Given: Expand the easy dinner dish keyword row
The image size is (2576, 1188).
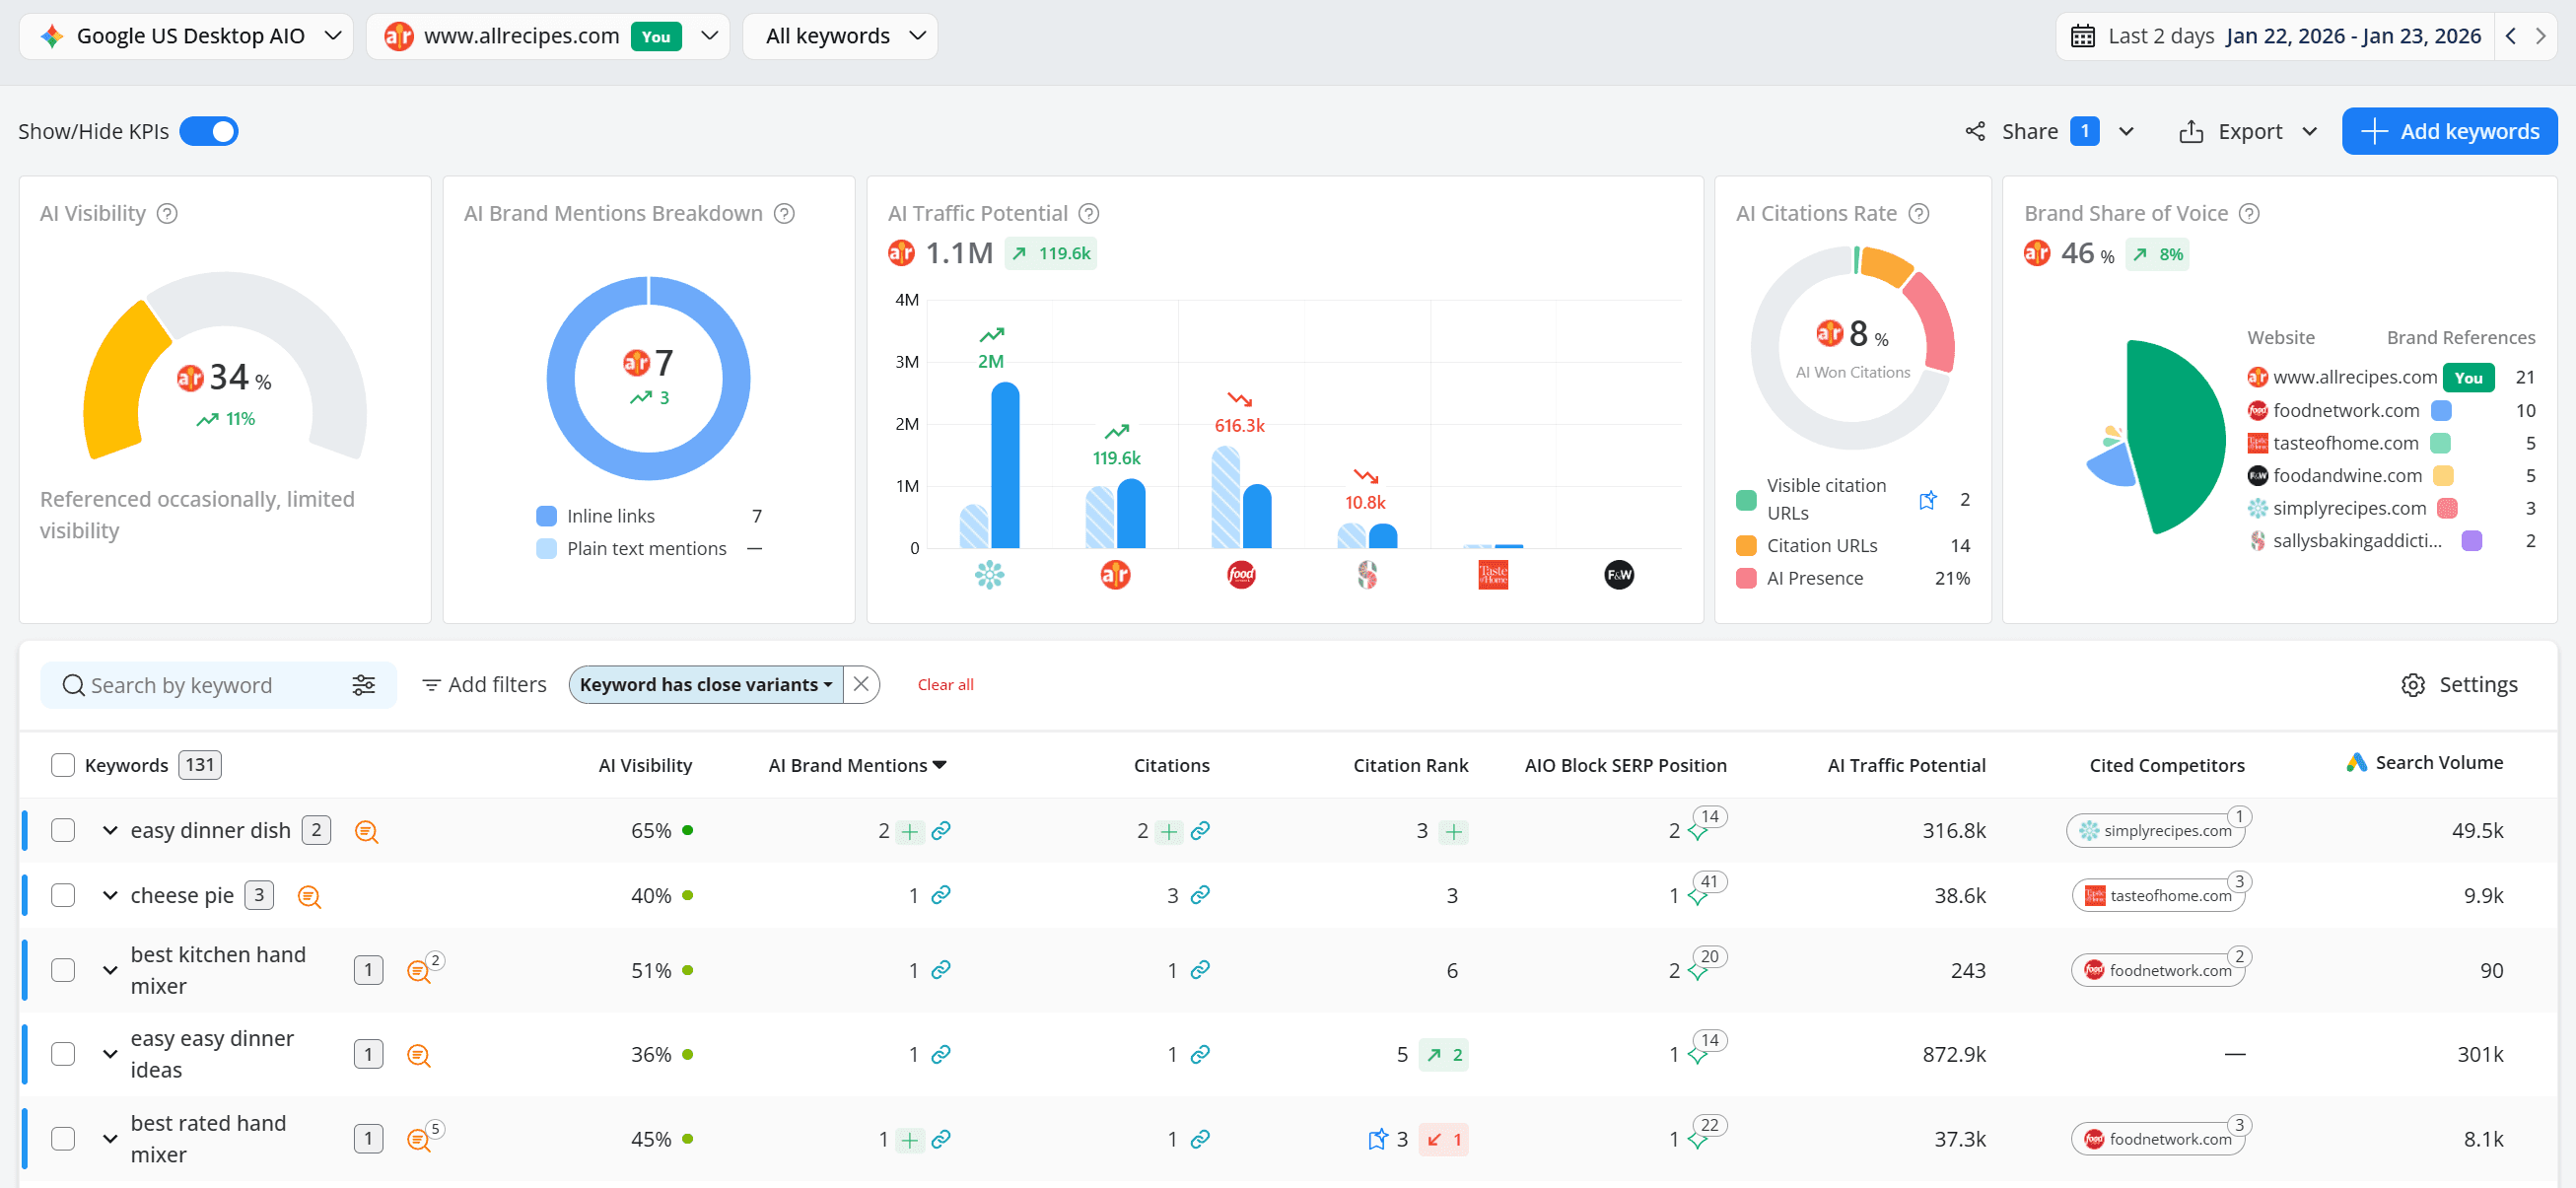Looking at the screenshot, I should [x=110, y=831].
